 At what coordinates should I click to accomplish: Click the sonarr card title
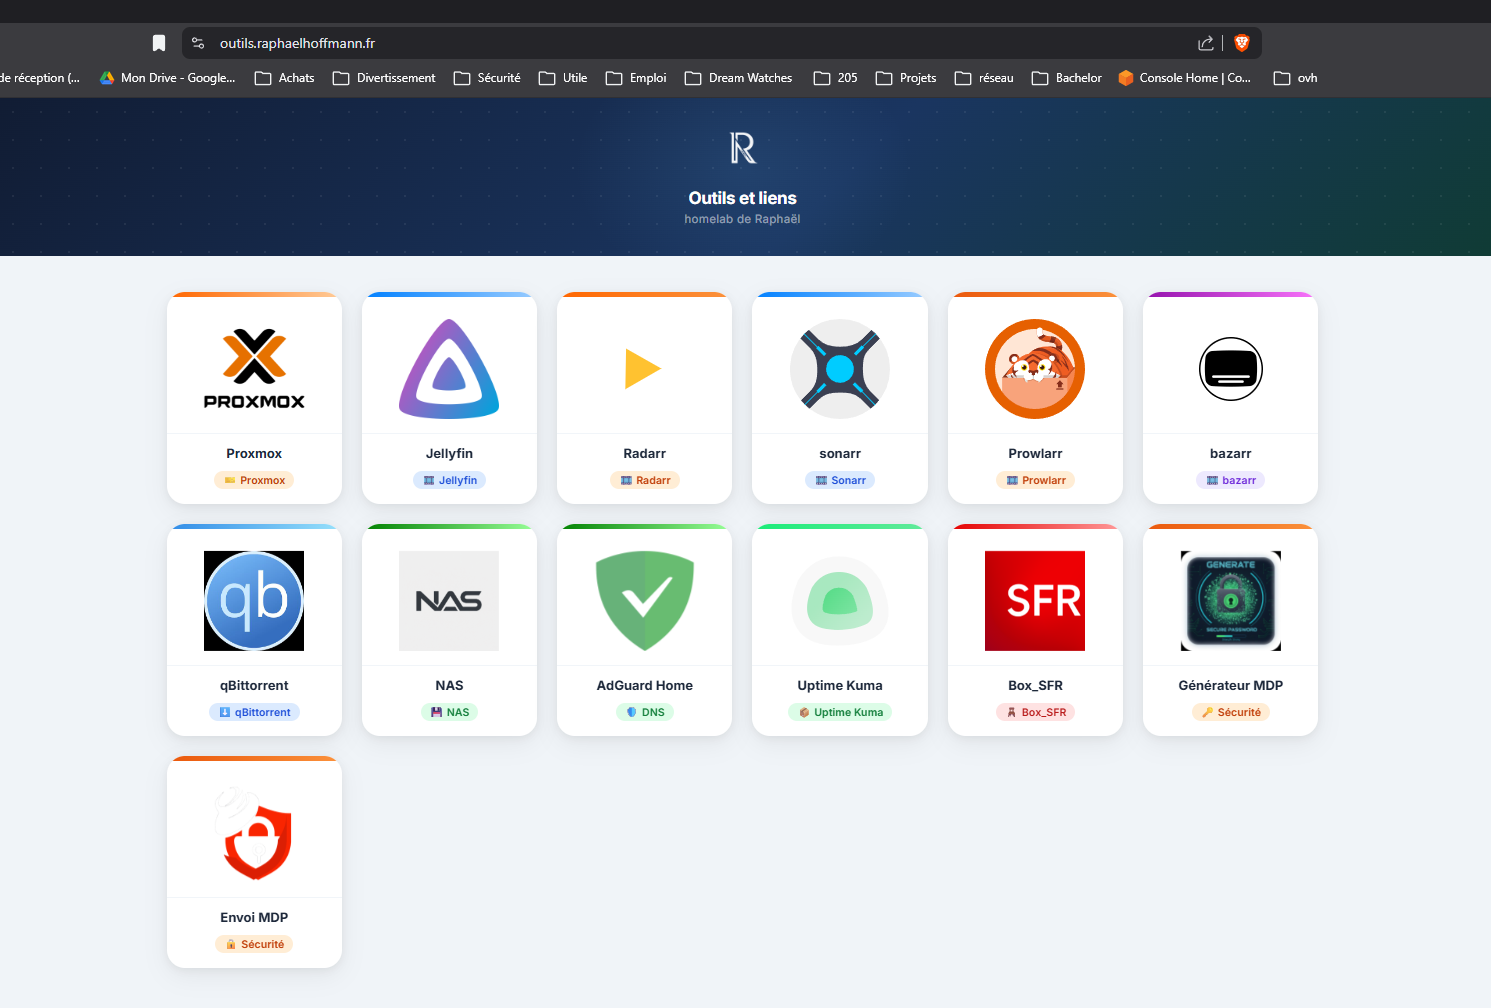tap(840, 453)
